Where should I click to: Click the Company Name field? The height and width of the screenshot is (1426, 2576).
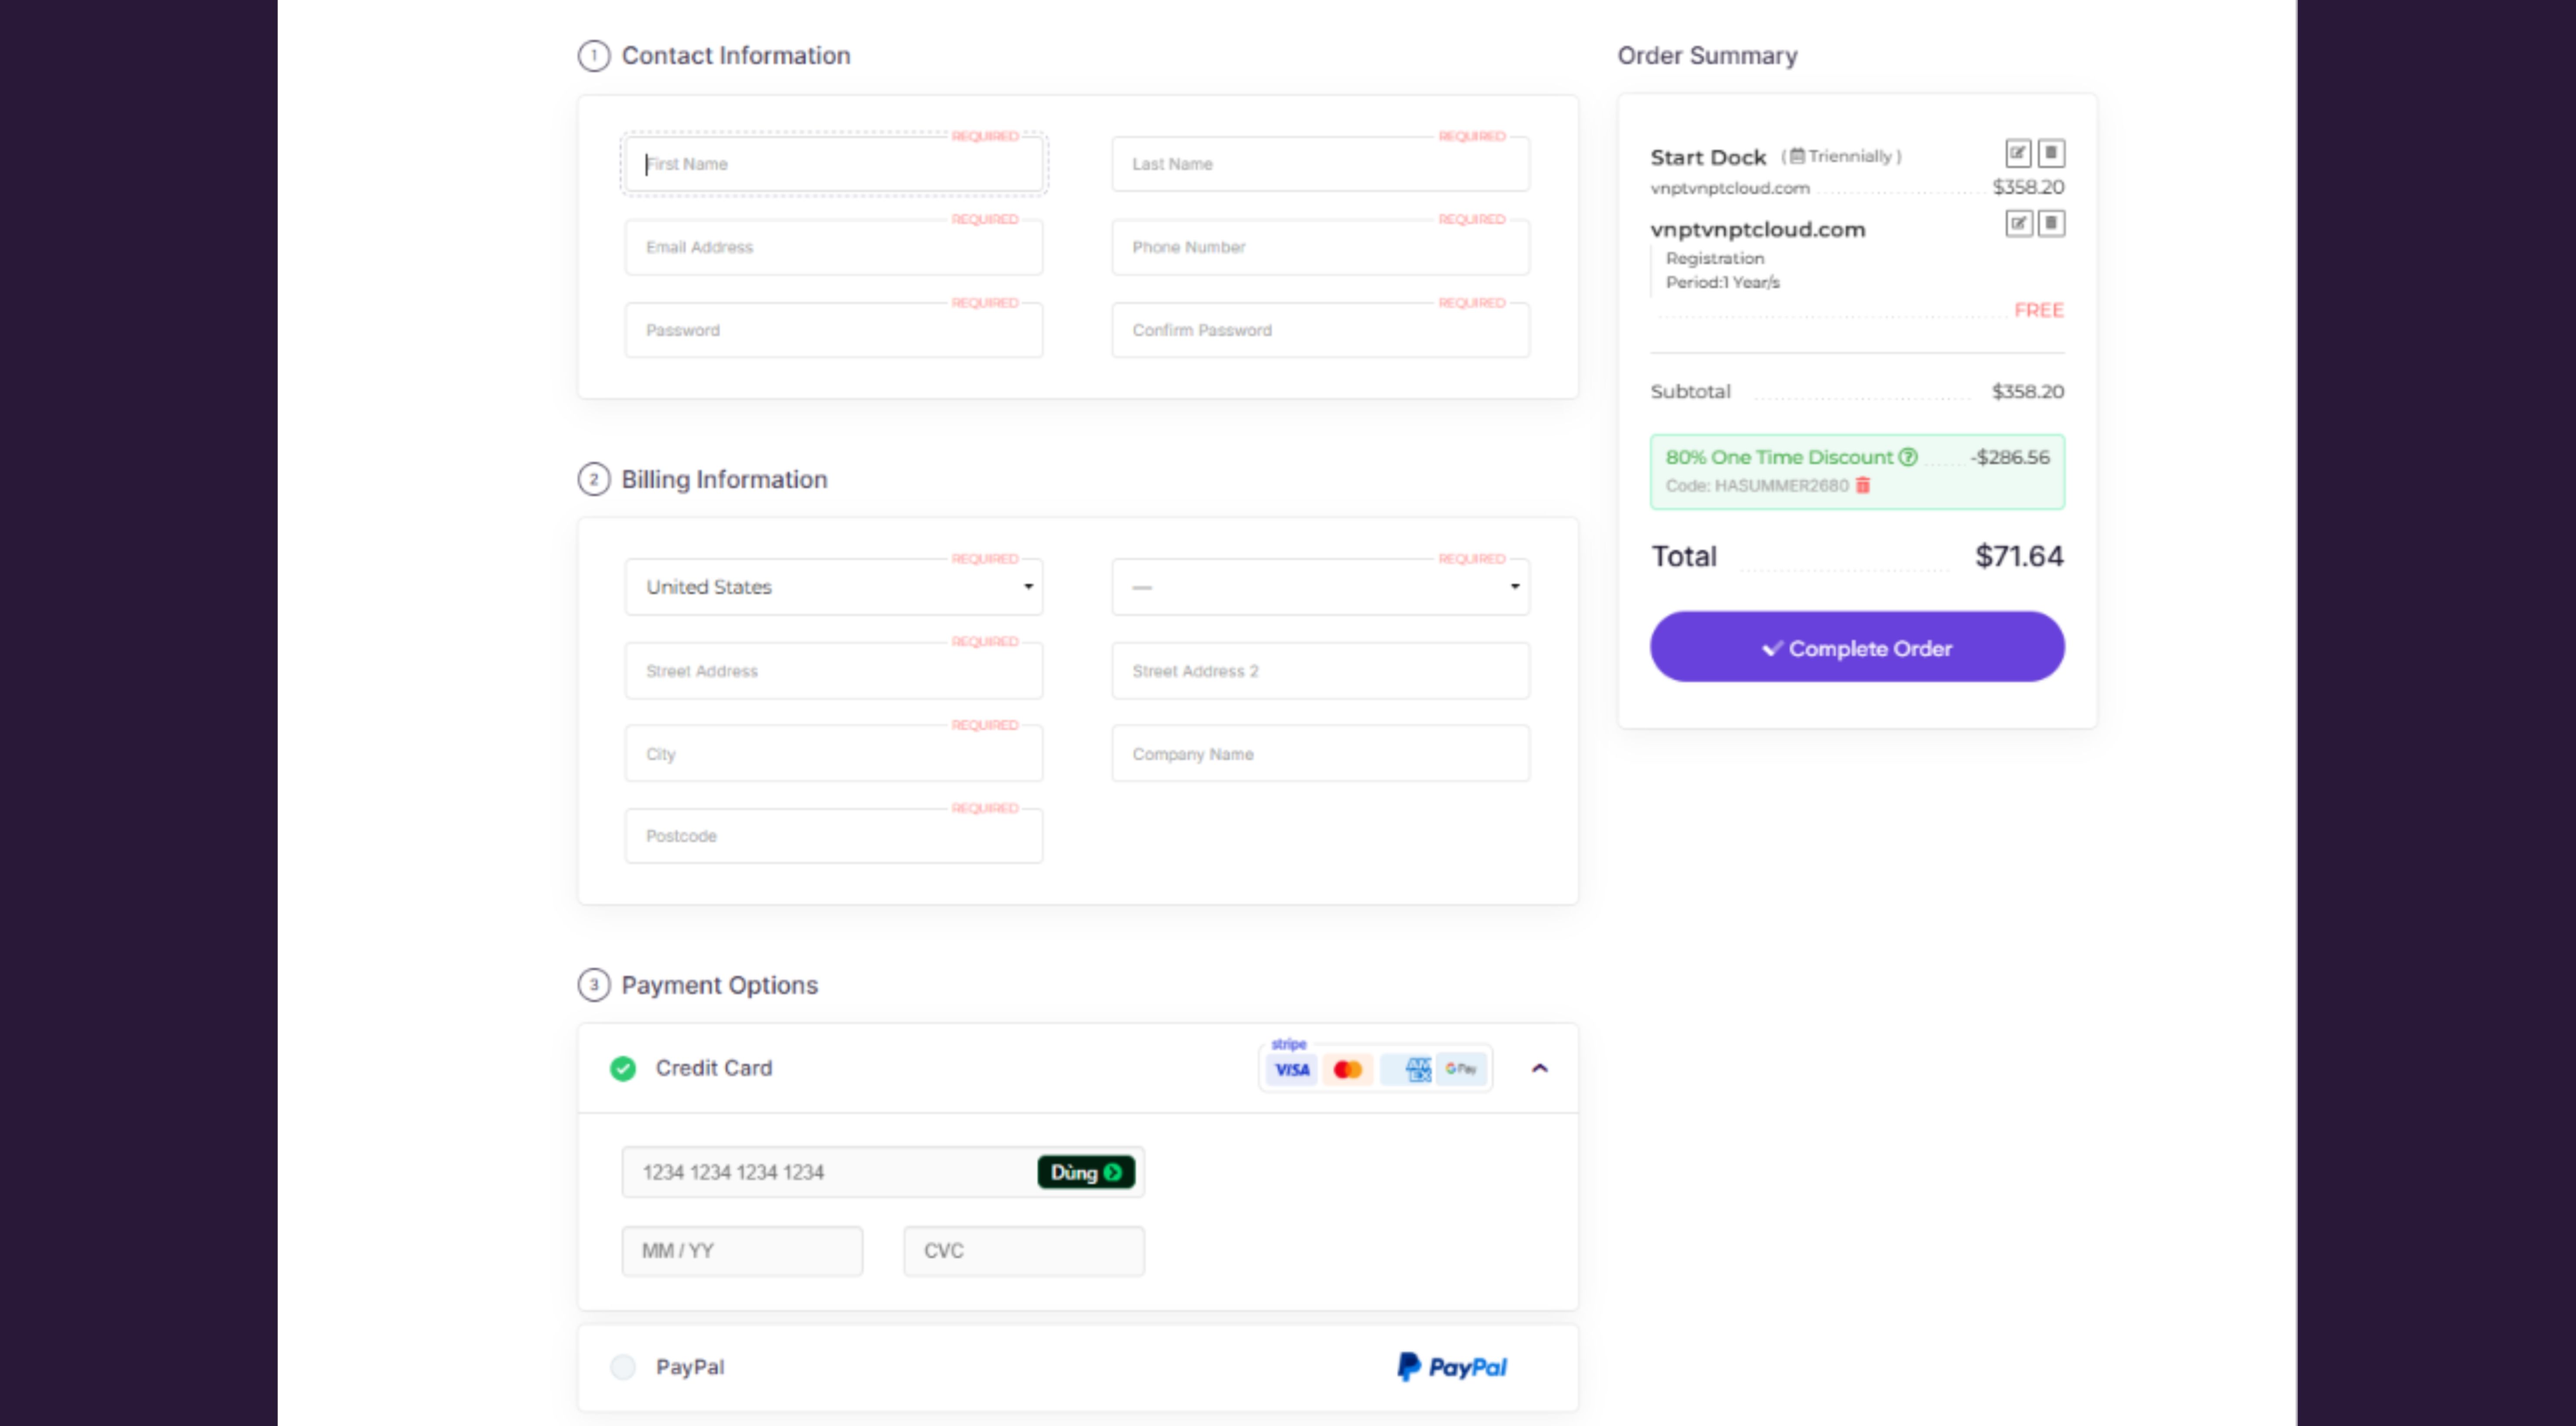tap(1321, 754)
